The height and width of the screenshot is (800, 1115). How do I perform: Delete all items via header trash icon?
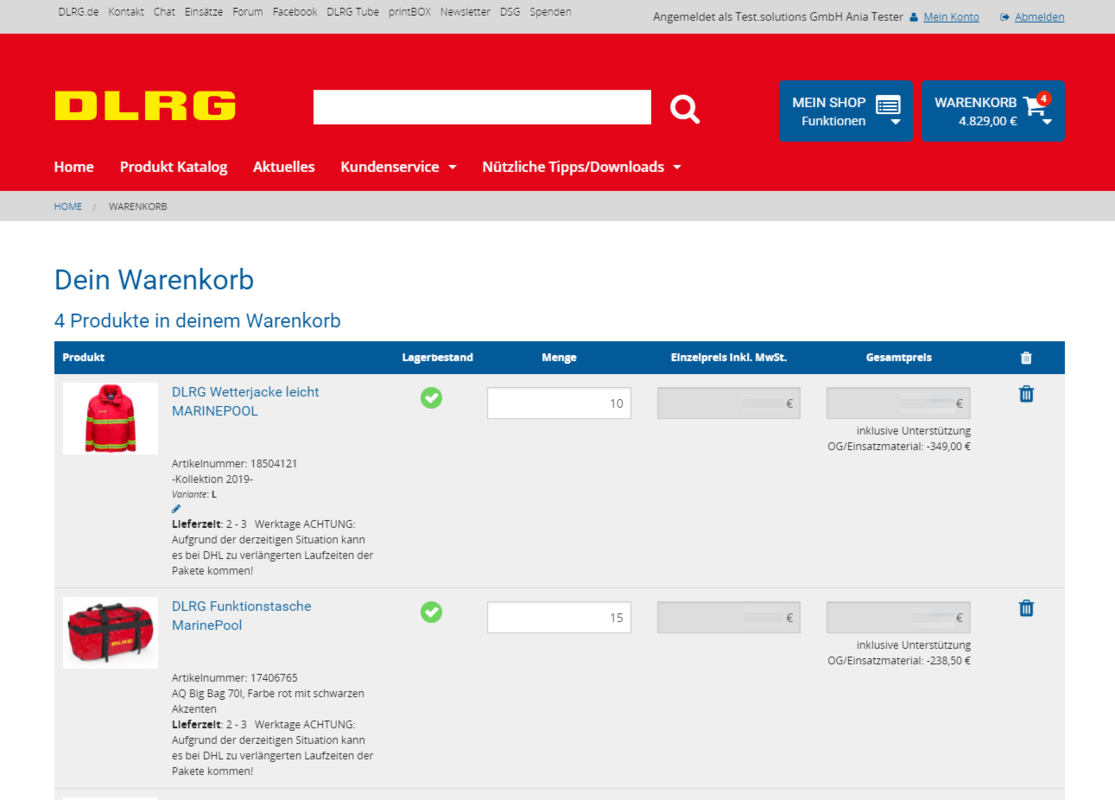pos(1026,358)
